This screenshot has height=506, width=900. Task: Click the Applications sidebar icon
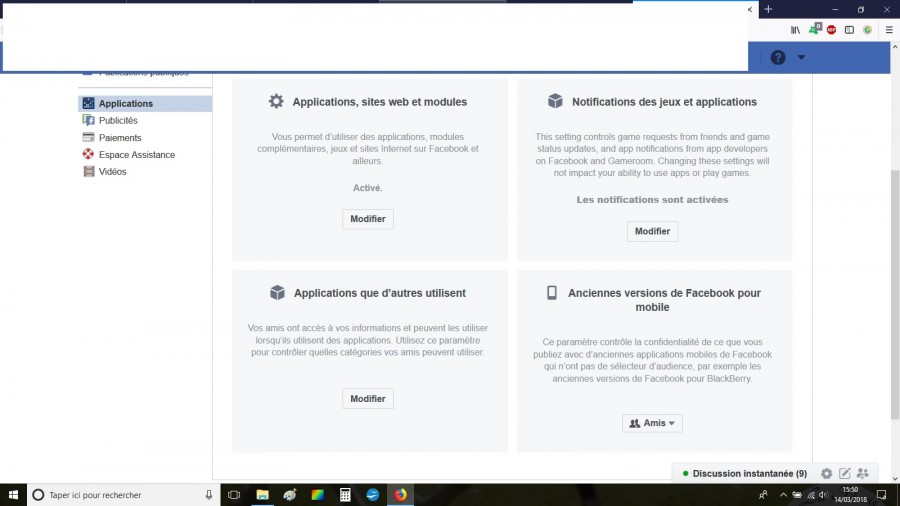(x=88, y=103)
